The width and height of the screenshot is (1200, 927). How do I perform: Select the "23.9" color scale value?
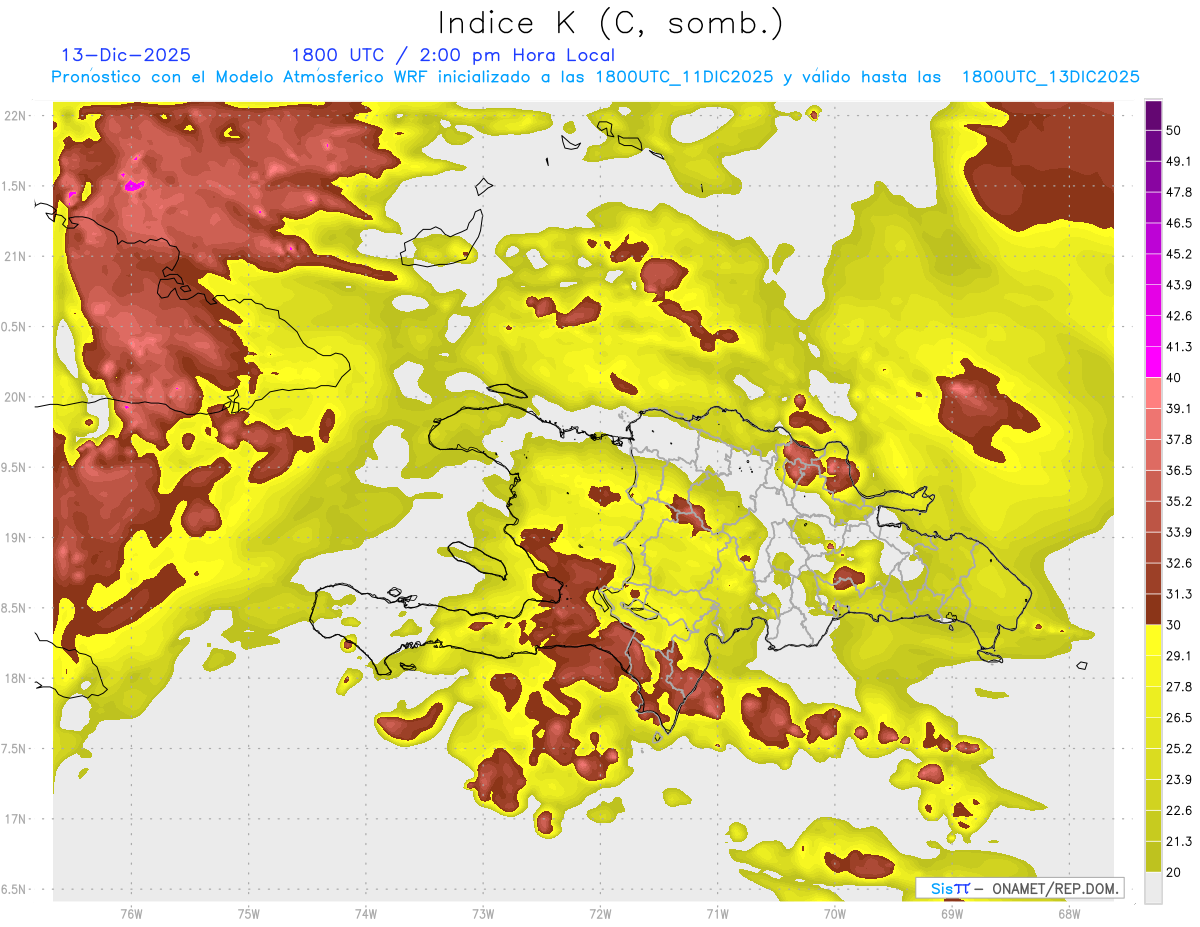(x=1179, y=780)
